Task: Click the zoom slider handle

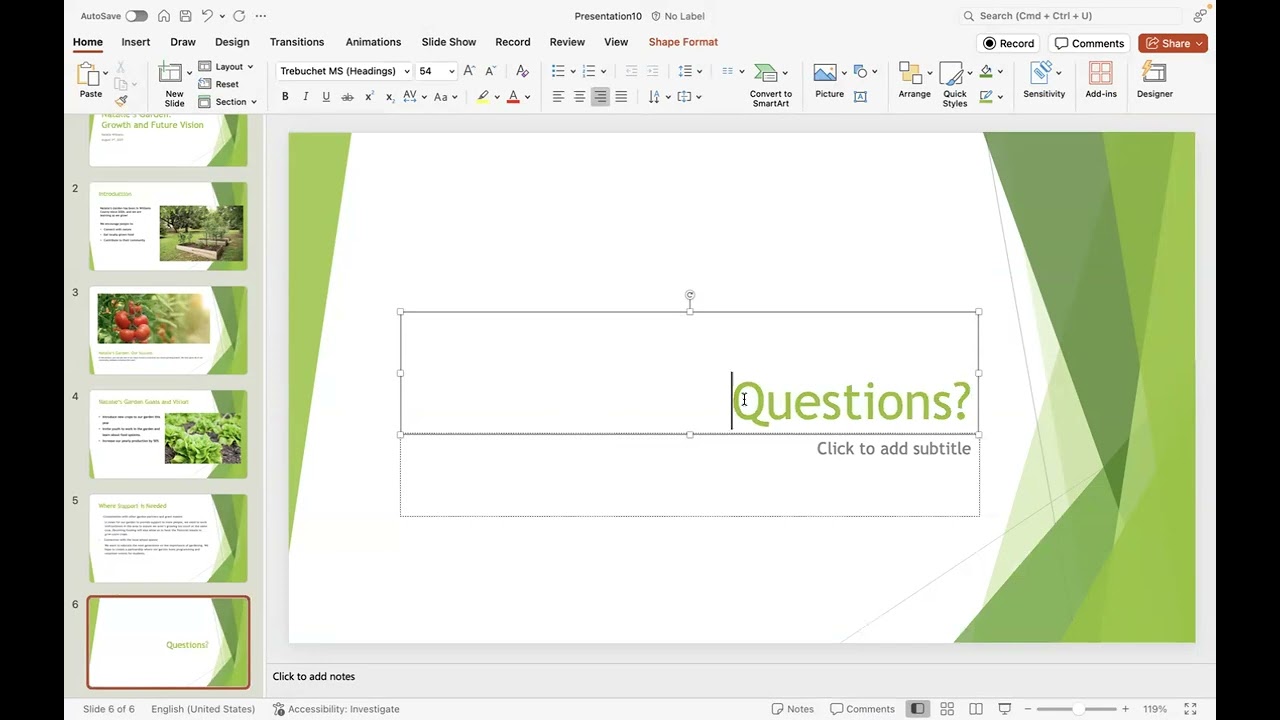Action: [1078, 709]
